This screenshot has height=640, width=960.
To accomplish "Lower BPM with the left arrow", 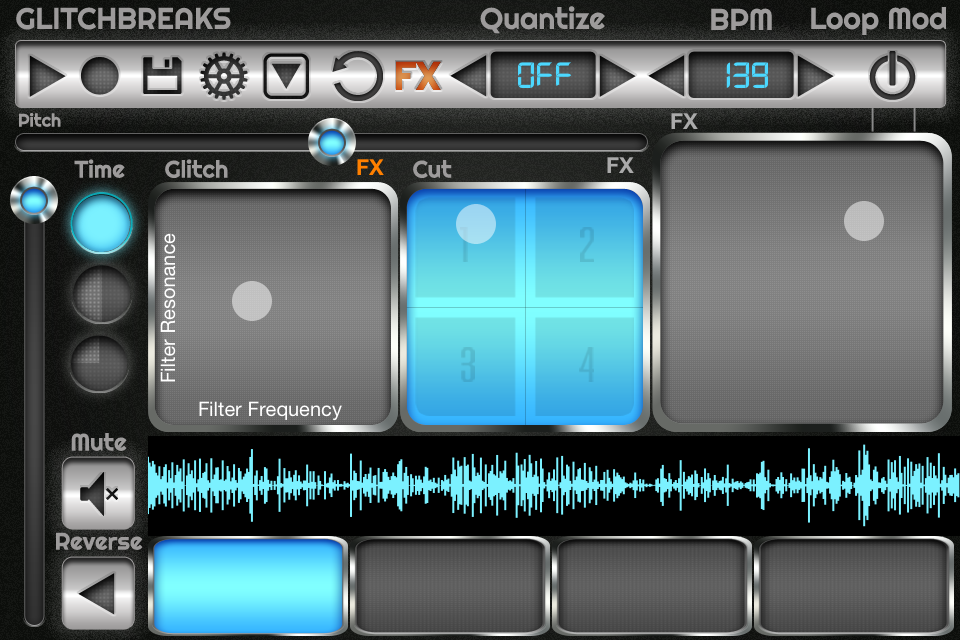I will (667, 76).
